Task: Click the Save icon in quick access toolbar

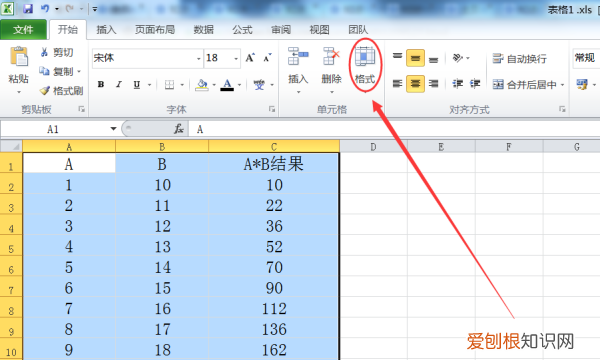Action: pyautogui.click(x=28, y=8)
